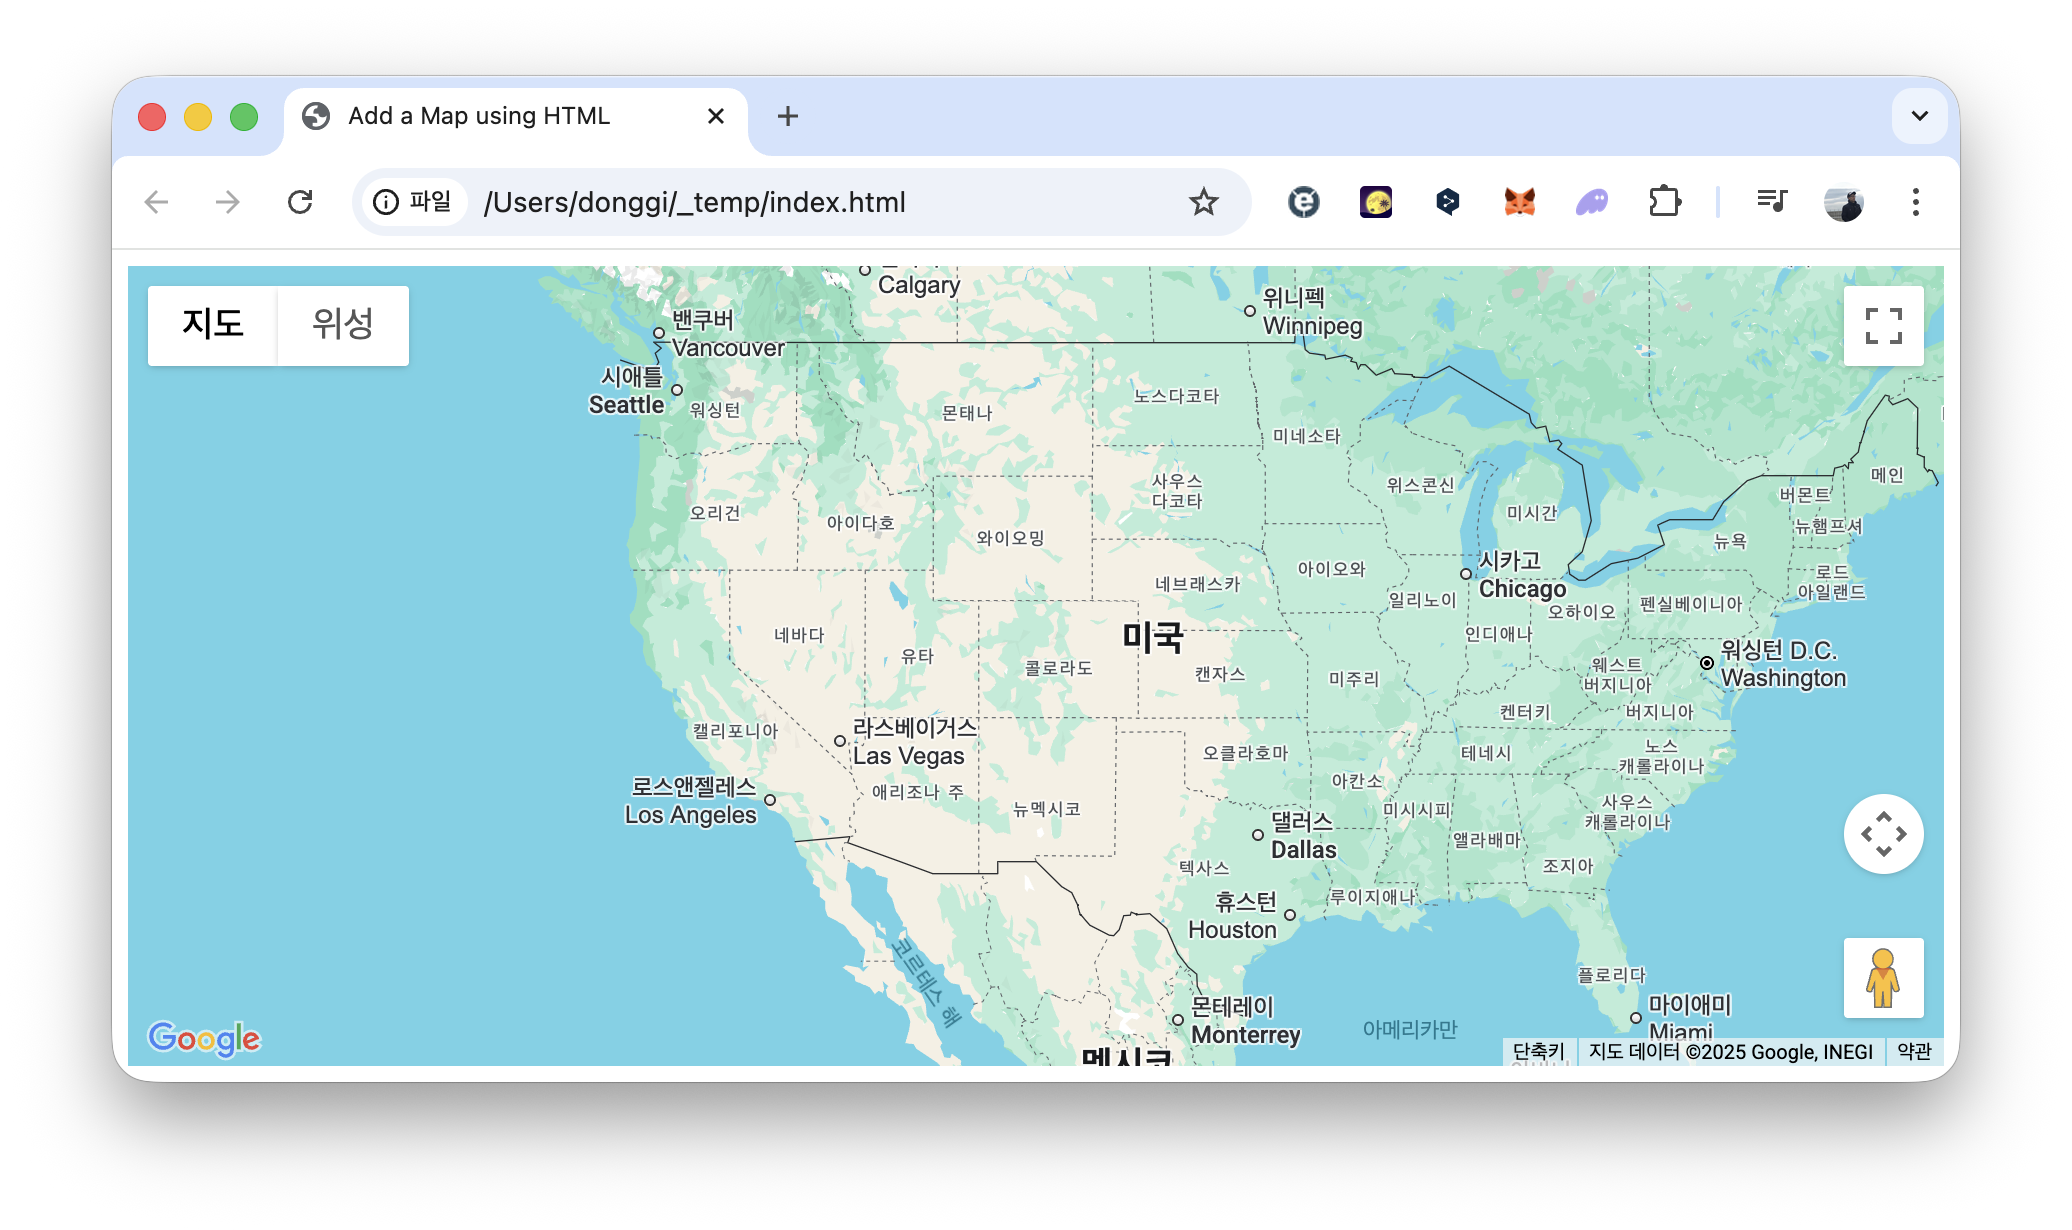Click the purple ghost extension icon
Viewport: 2072px width, 1230px height.
(x=1591, y=202)
